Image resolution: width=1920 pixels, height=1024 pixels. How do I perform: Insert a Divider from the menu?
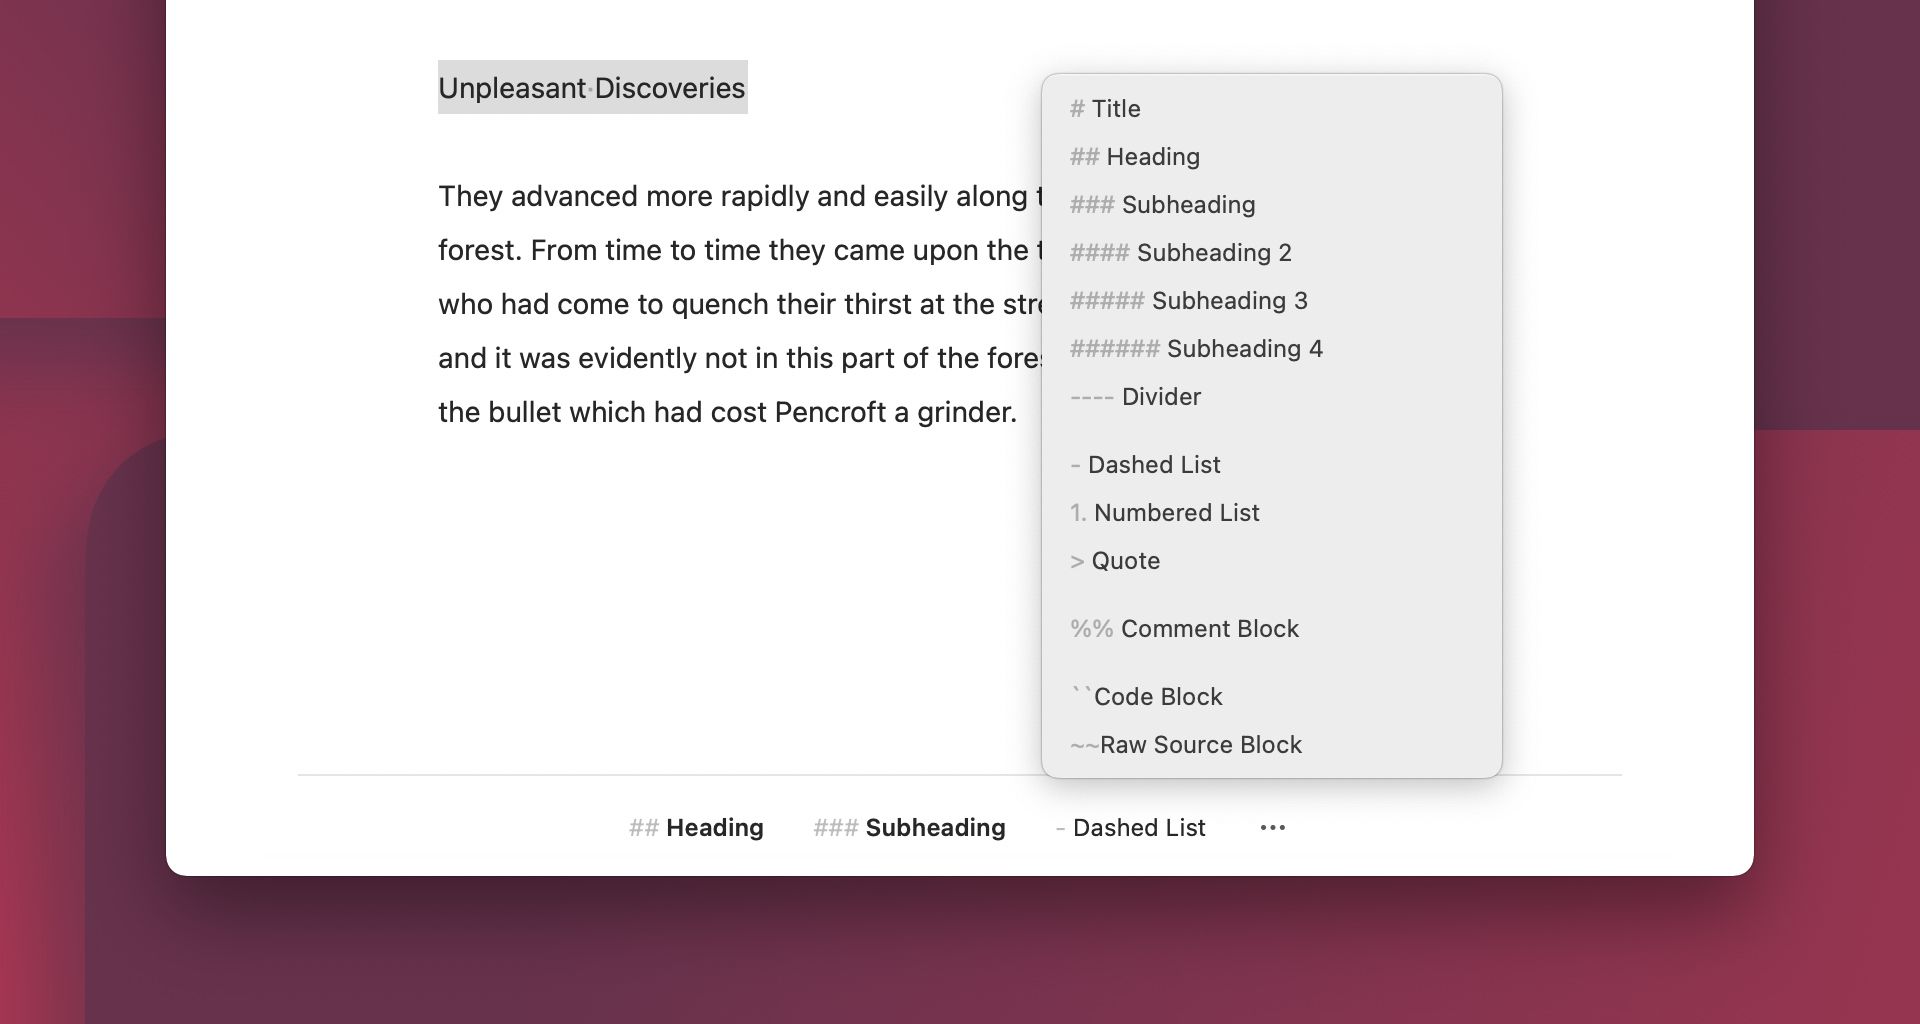pos(1271,396)
